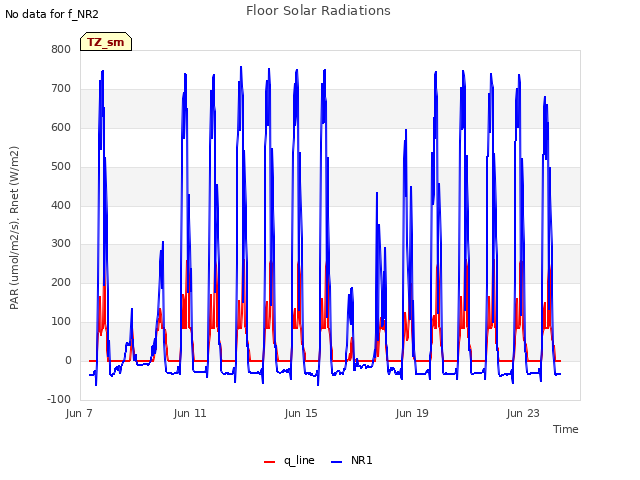Click the 500 y-axis tick label
Screen dimensions: 640x480
coord(61,167)
